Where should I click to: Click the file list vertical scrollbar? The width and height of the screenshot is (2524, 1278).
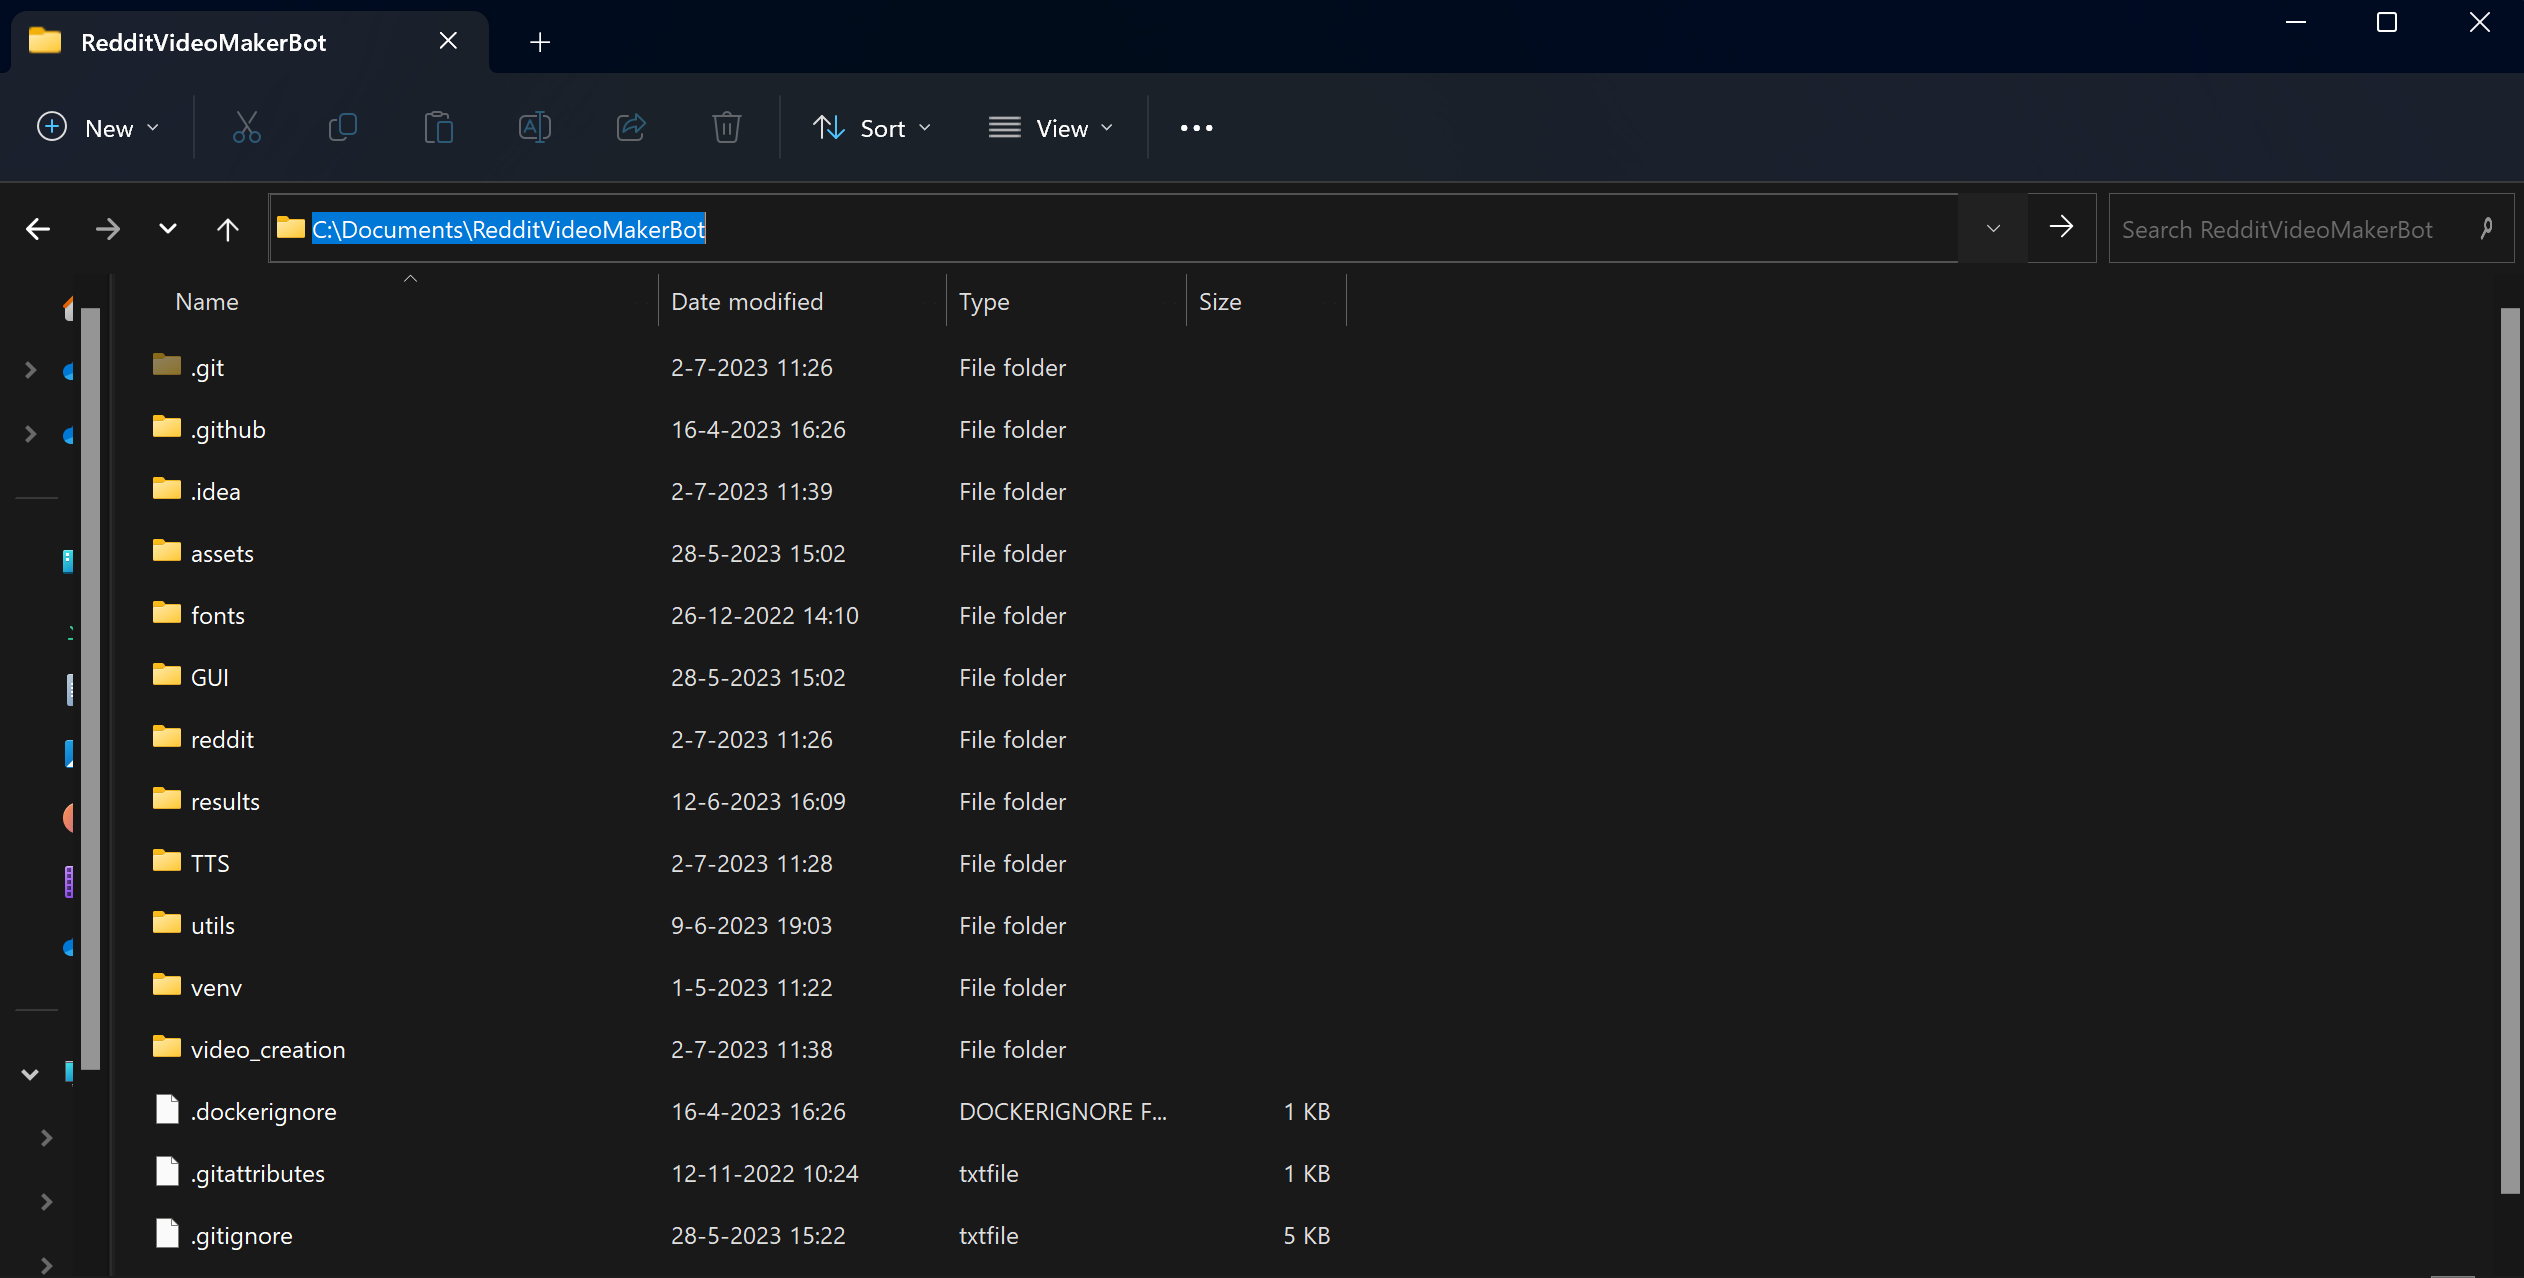point(2510,750)
